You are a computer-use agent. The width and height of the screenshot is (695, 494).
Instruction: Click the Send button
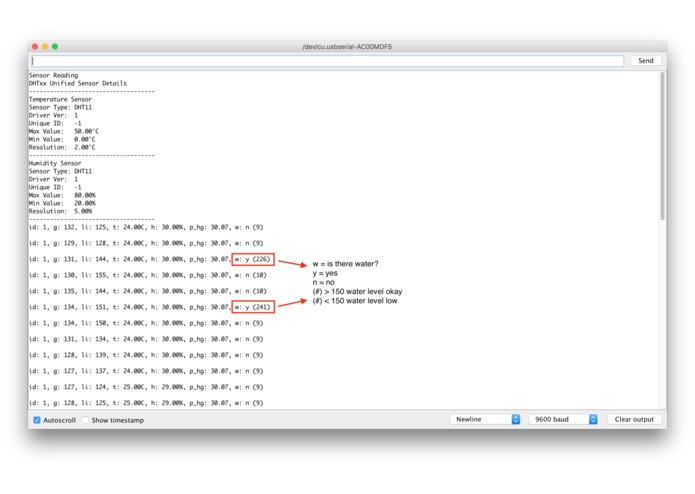coord(645,61)
